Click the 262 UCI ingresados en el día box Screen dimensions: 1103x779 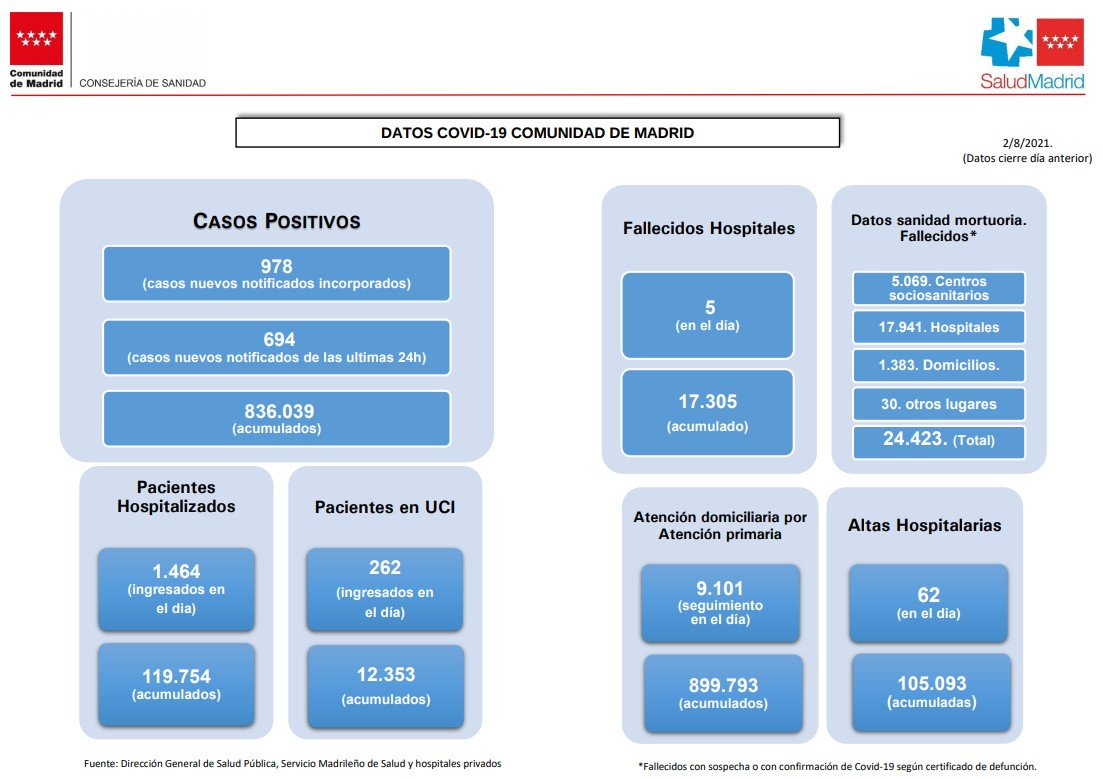pyautogui.click(x=385, y=590)
